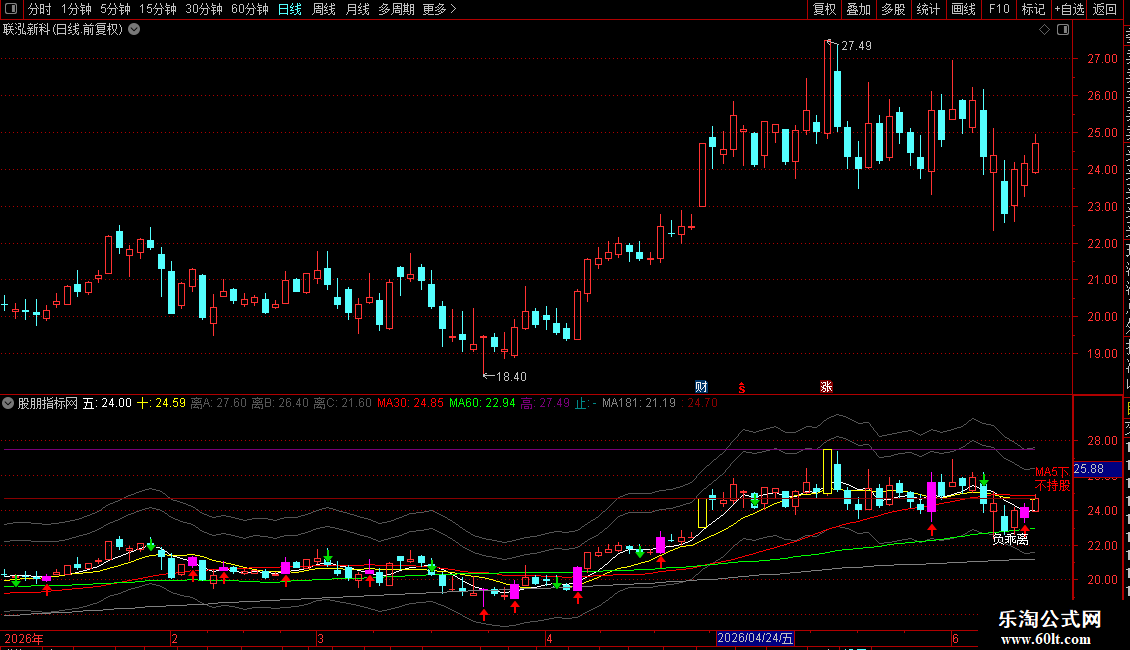The width and height of the screenshot is (1130, 650).
Task: Click the right panel toggle icon
Action: 1062,30
